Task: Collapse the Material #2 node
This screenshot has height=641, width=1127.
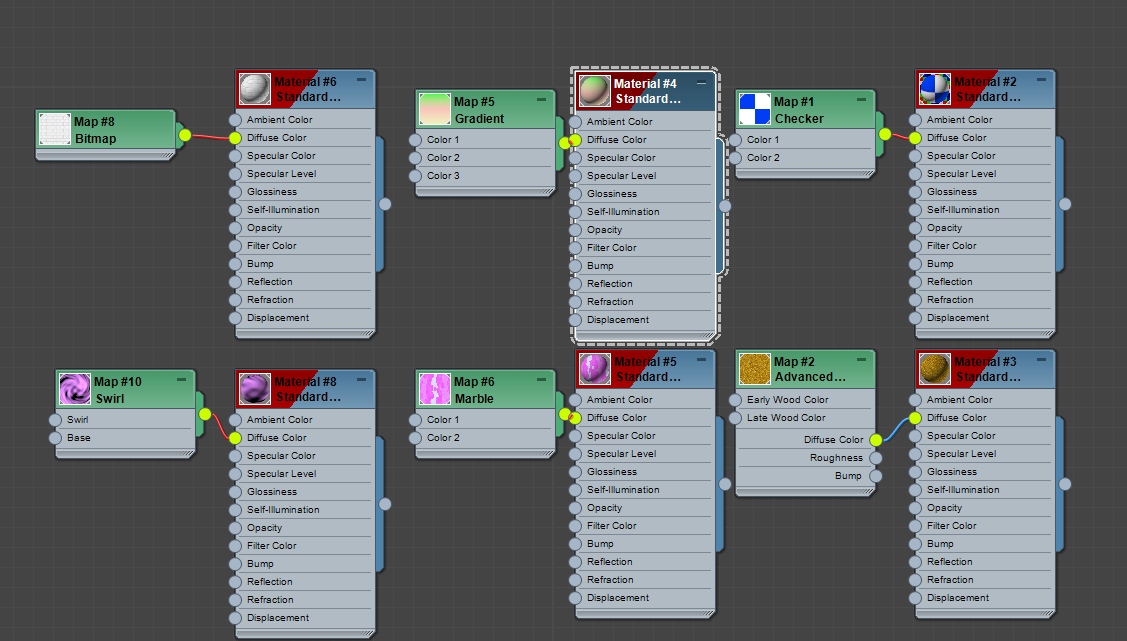Action: (1041, 80)
